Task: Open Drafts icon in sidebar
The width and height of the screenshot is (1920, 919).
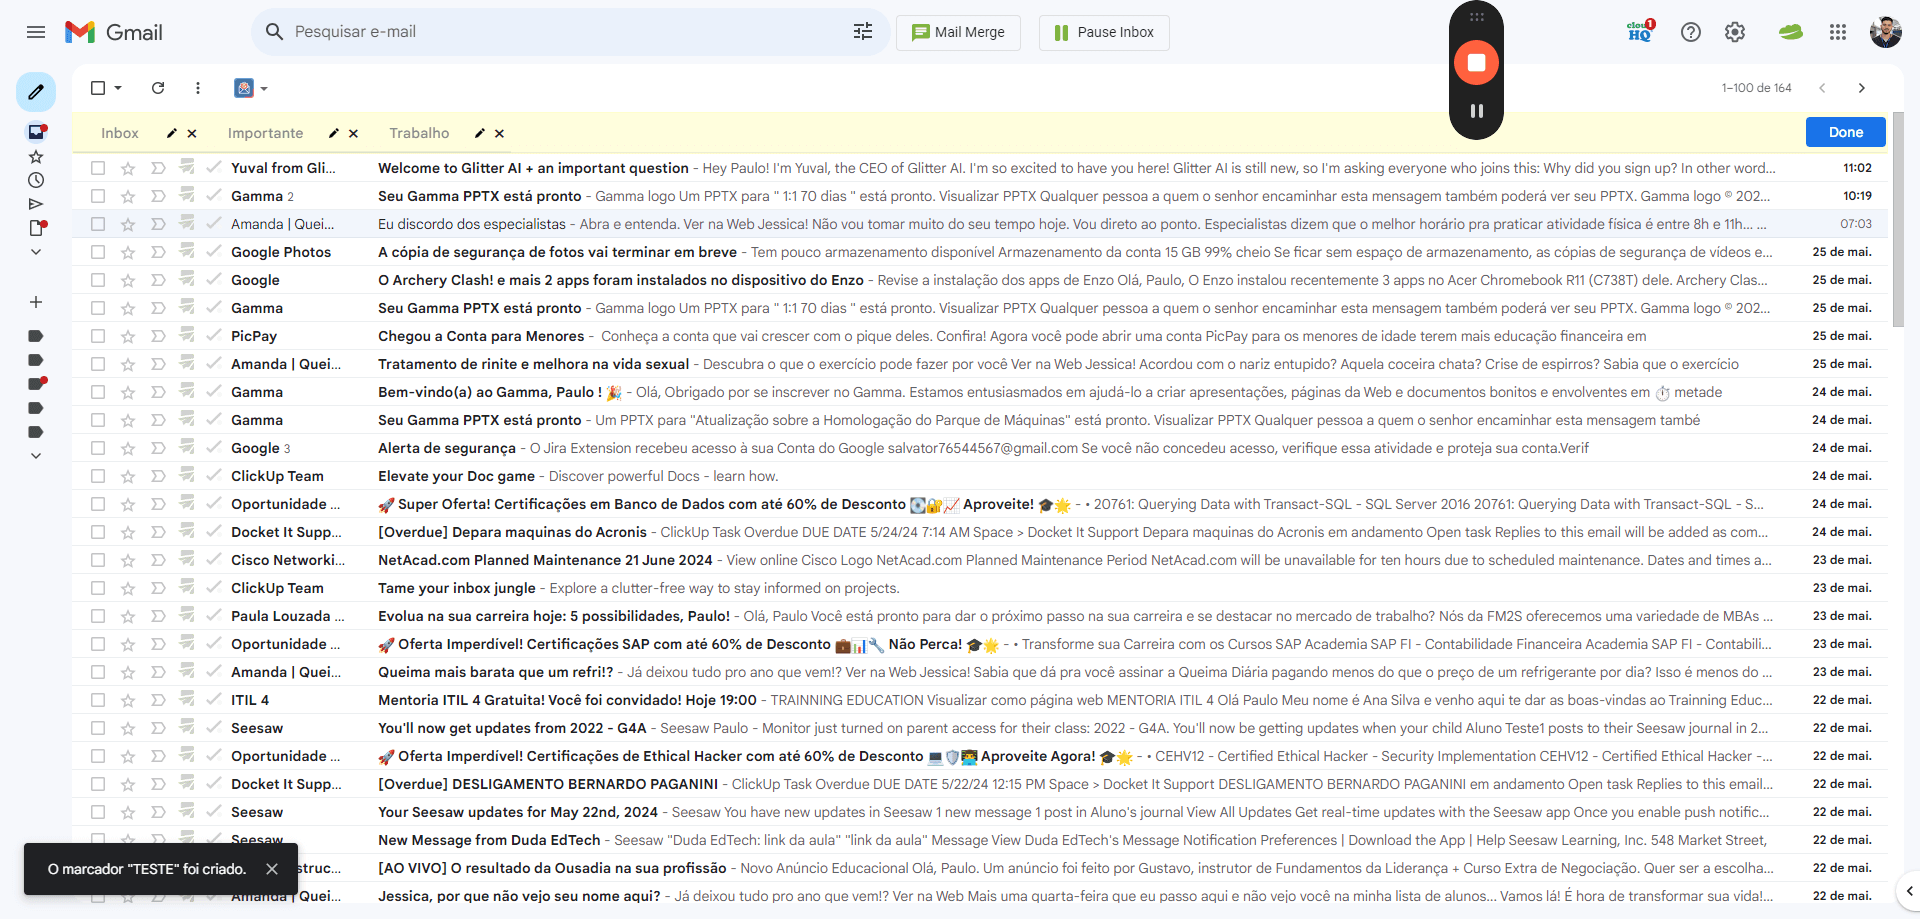Action: click(x=36, y=228)
